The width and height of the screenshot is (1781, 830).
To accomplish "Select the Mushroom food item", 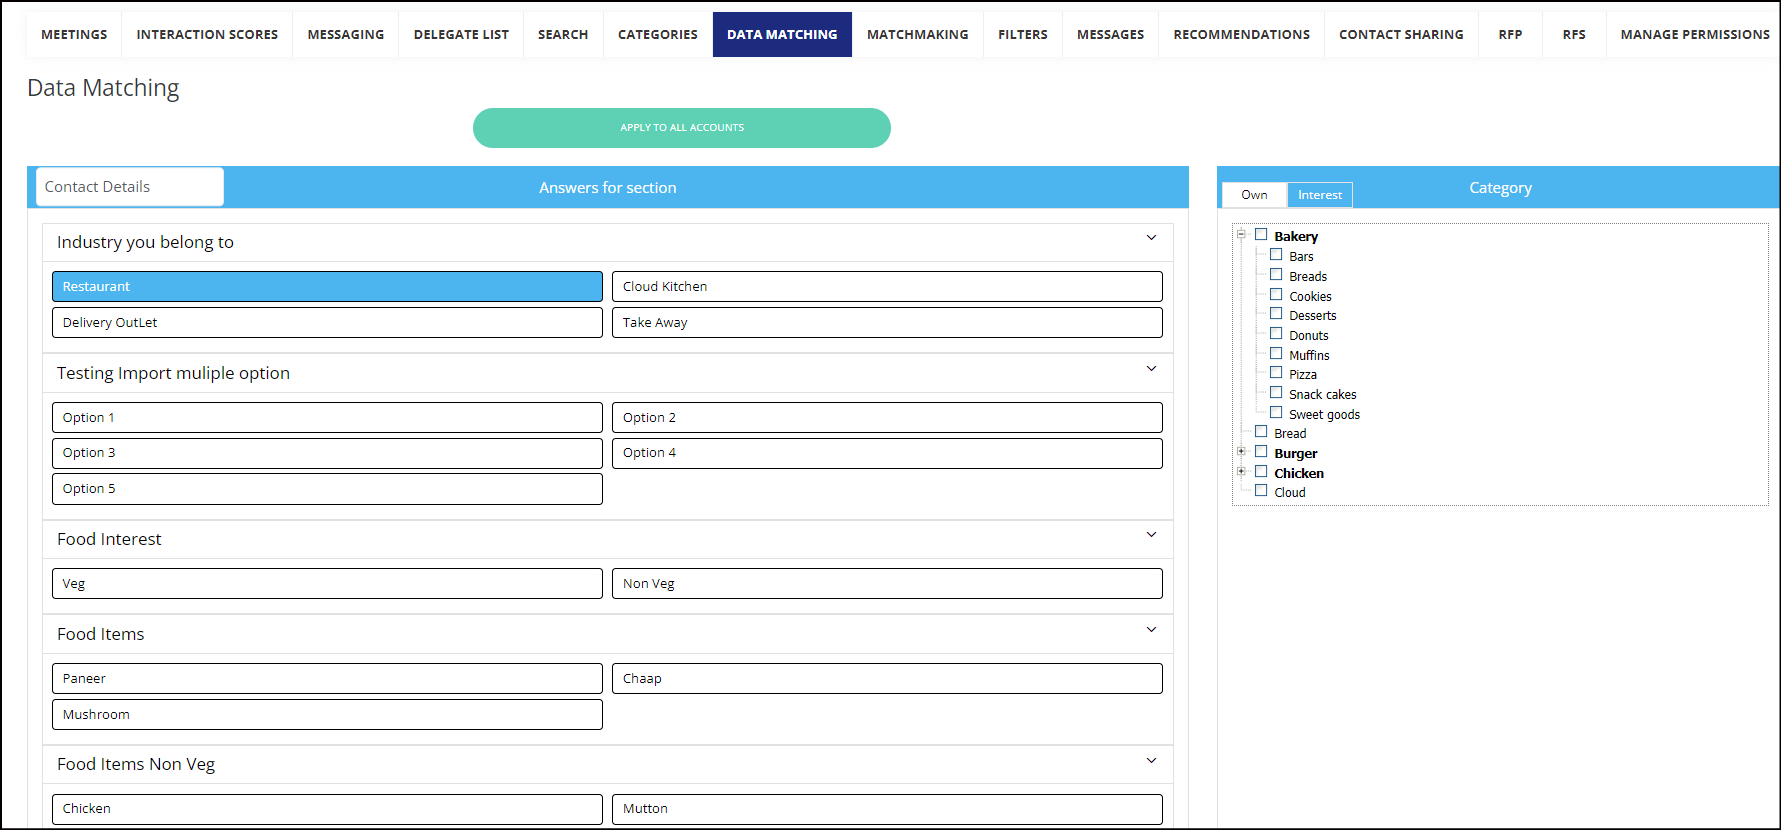I will (327, 715).
